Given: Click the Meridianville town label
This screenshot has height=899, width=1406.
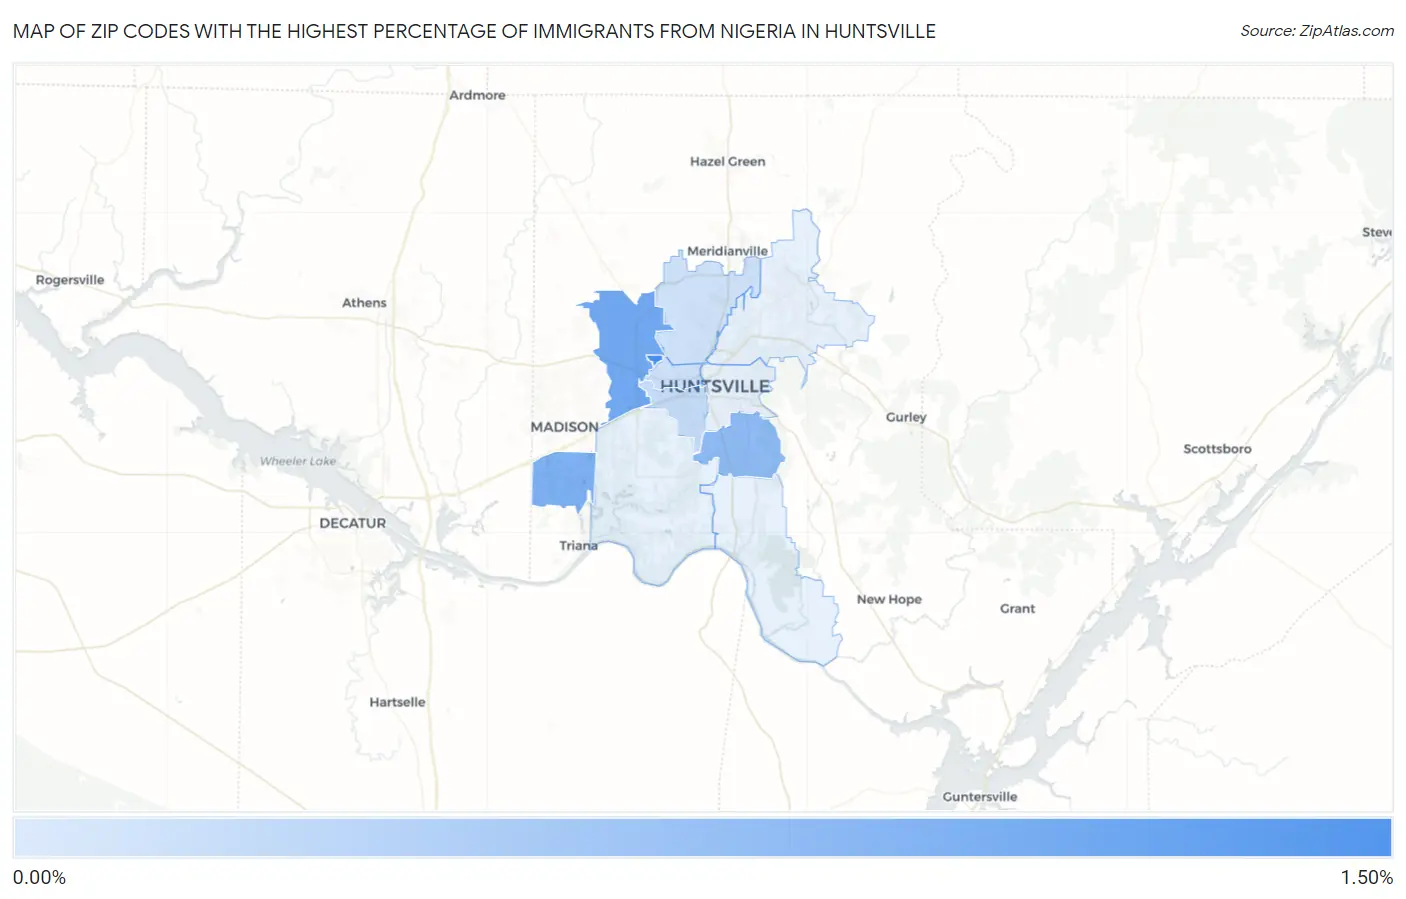Looking at the screenshot, I should point(727,251).
